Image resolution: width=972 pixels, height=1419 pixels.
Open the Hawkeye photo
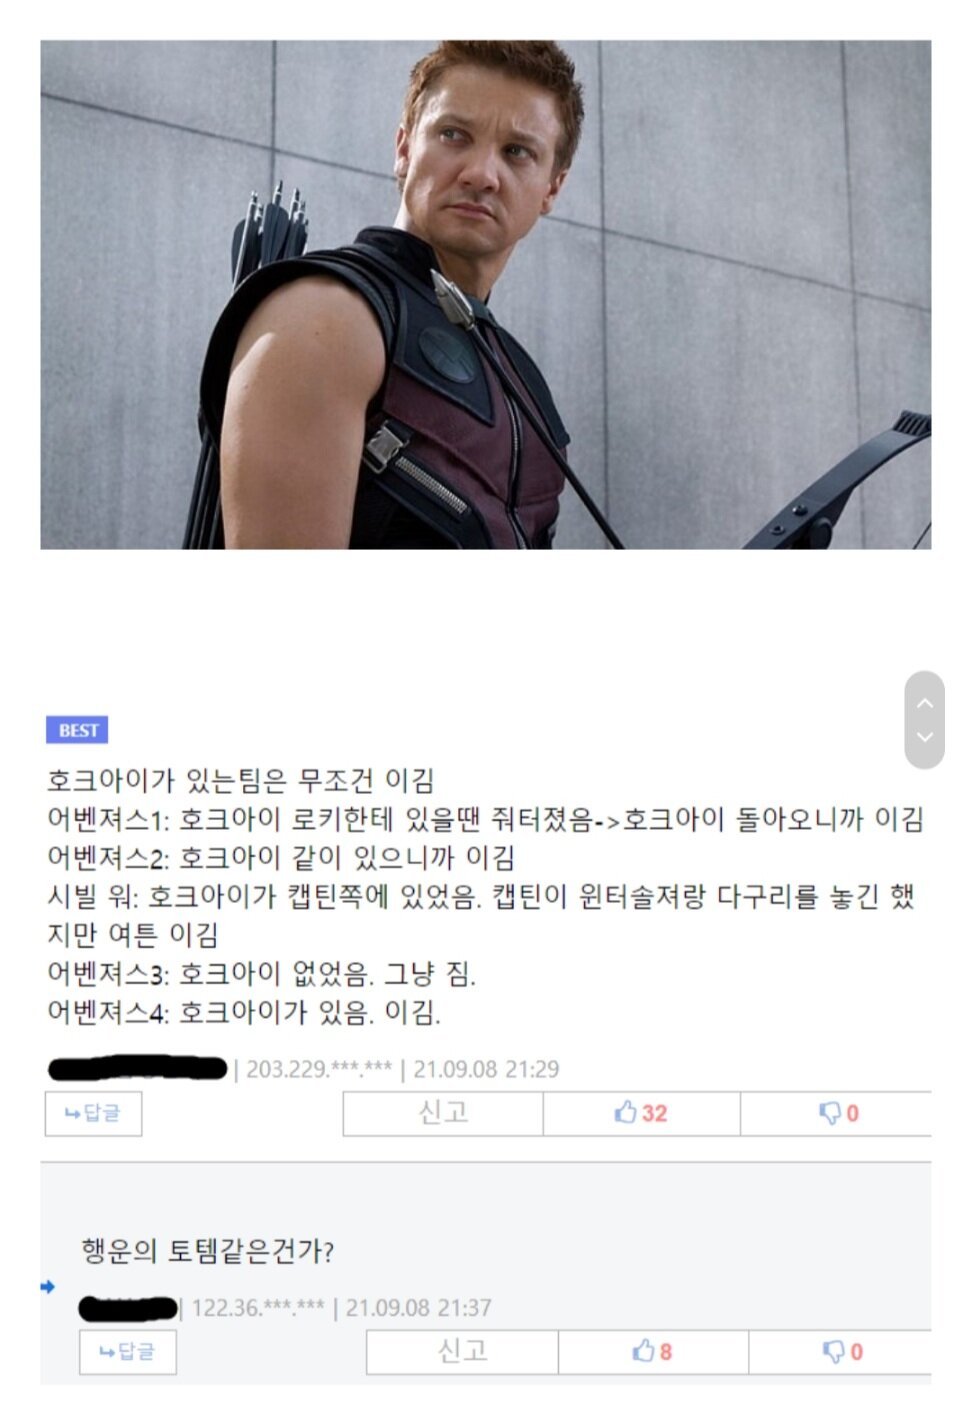(485, 294)
